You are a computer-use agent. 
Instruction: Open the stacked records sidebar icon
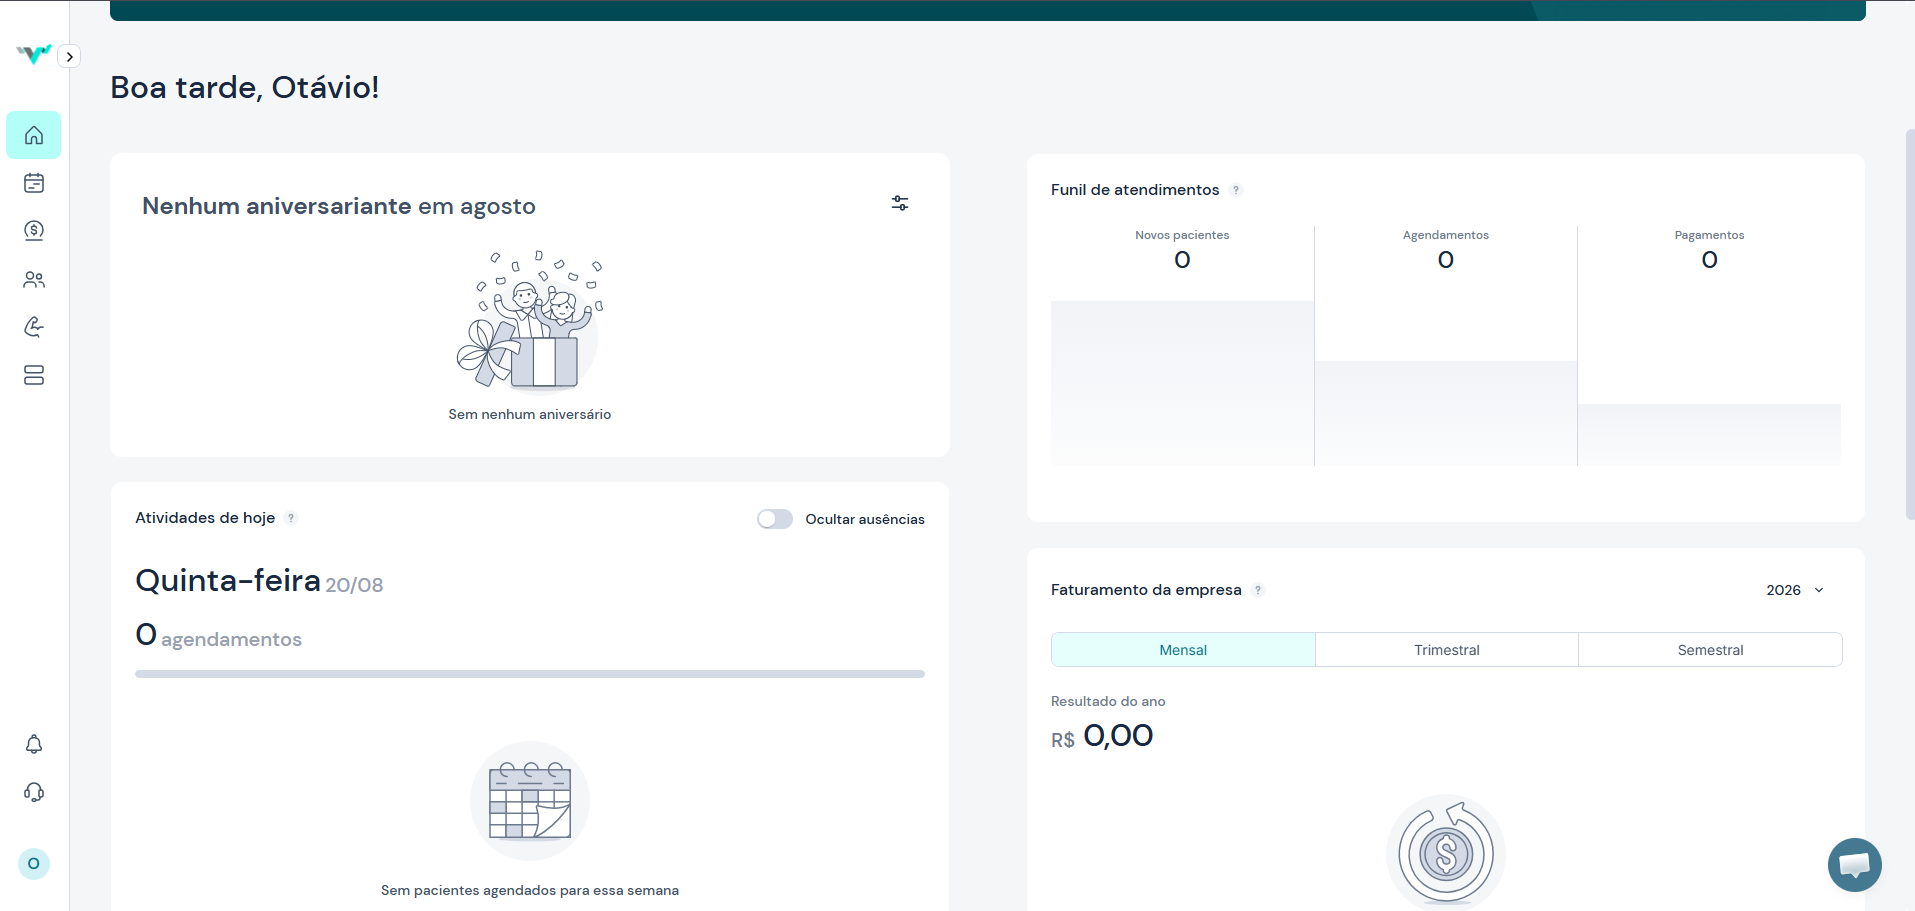click(x=34, y=375)
